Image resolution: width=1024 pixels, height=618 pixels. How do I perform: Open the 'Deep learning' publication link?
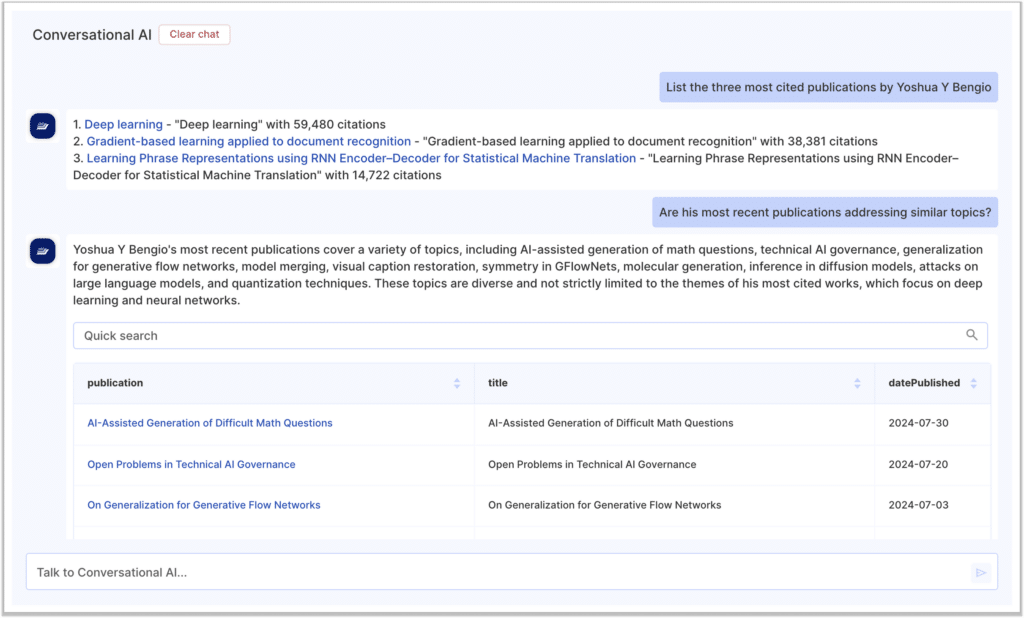click(x=123, y=125)
